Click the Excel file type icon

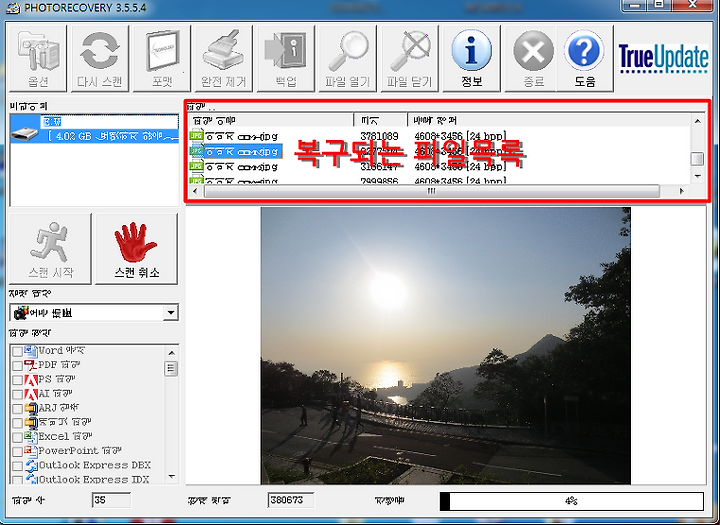[x=31, y=437]
